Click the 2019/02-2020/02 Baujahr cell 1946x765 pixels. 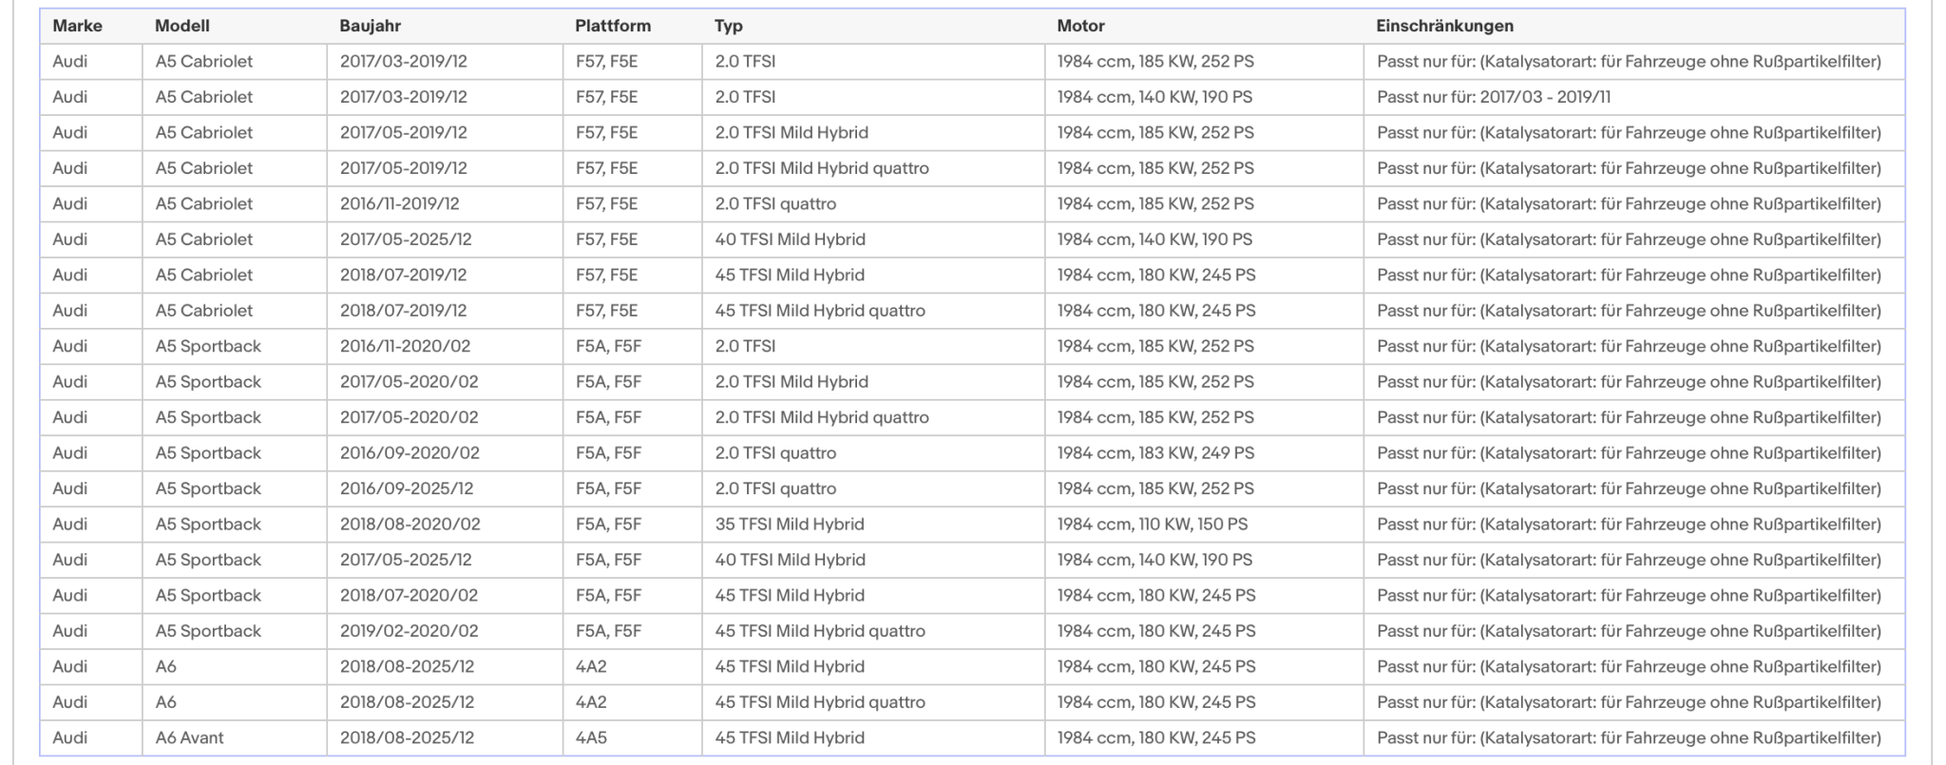point(409,631)
